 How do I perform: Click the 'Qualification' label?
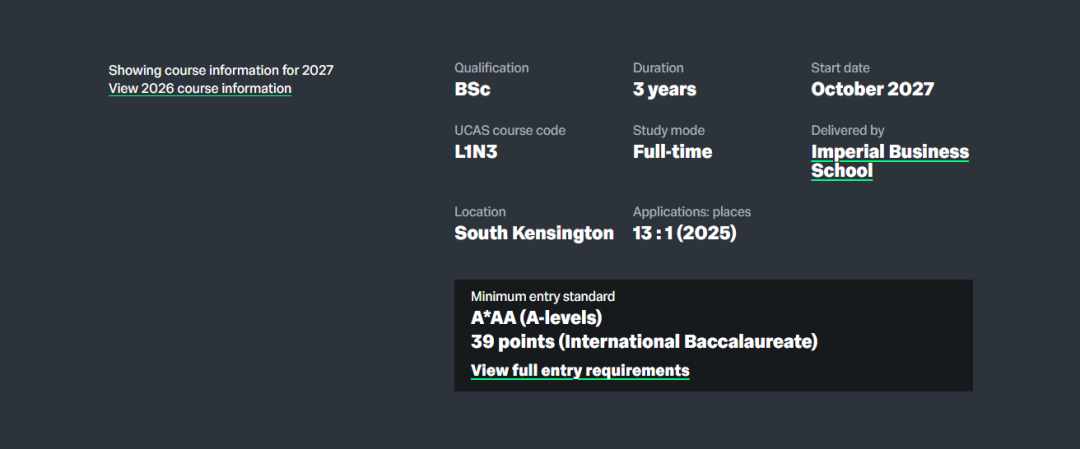coord(491,68)
